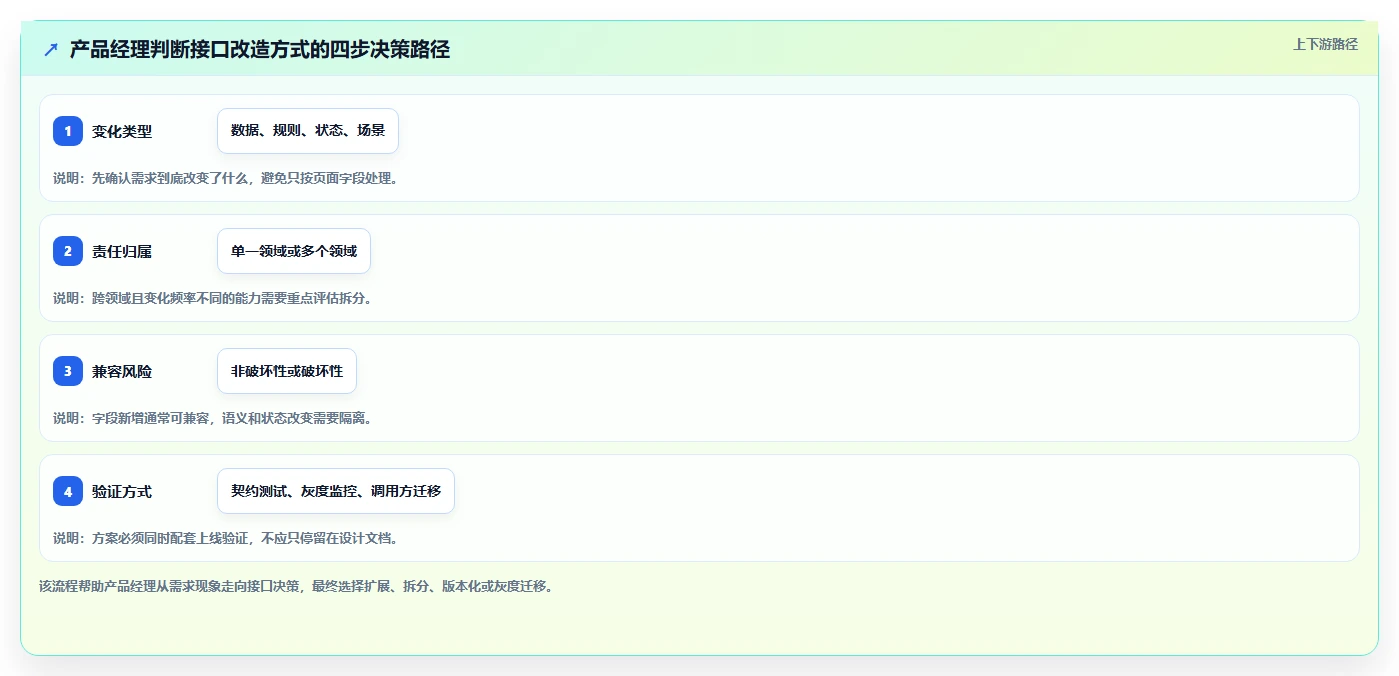Click the title 产品经理判断接口改造方式的四步决策路径
1399x676 pixels.
(260, 49)
